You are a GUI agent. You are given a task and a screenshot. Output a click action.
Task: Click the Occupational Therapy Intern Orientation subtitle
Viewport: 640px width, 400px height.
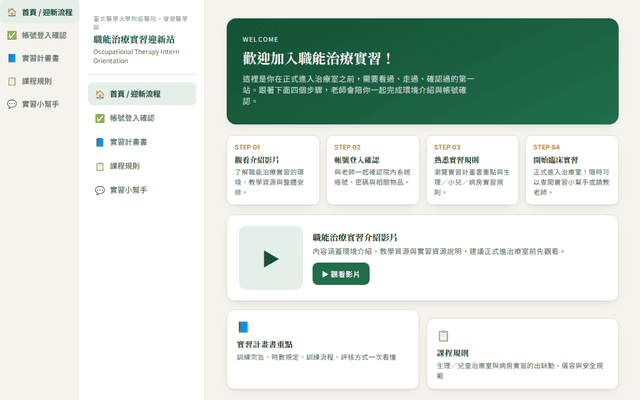(136, 56)
